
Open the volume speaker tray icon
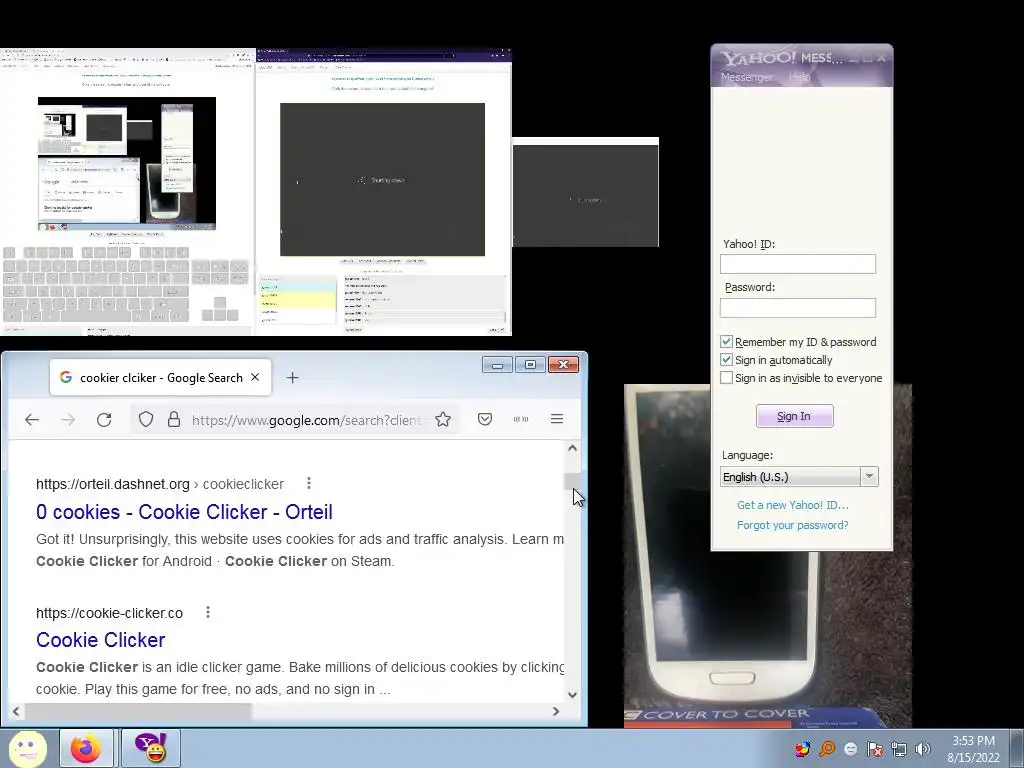tap(922, 749)
